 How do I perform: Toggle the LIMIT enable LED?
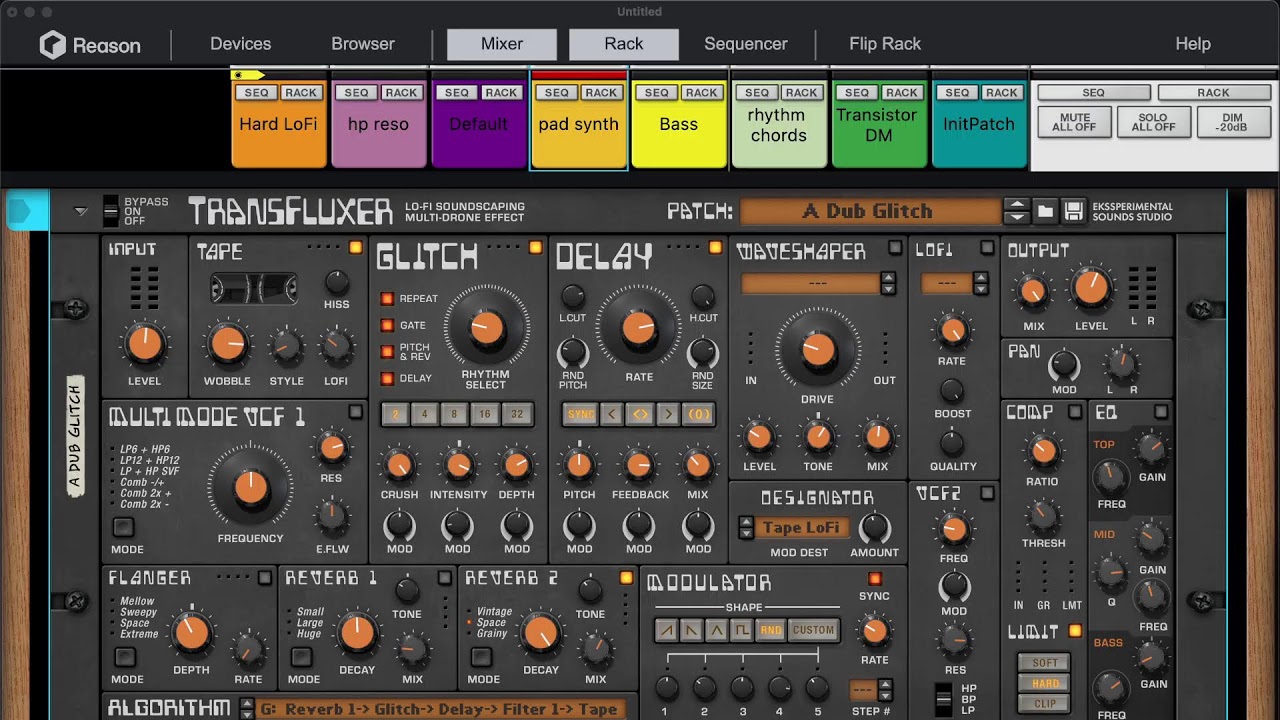pos(1075,631)
